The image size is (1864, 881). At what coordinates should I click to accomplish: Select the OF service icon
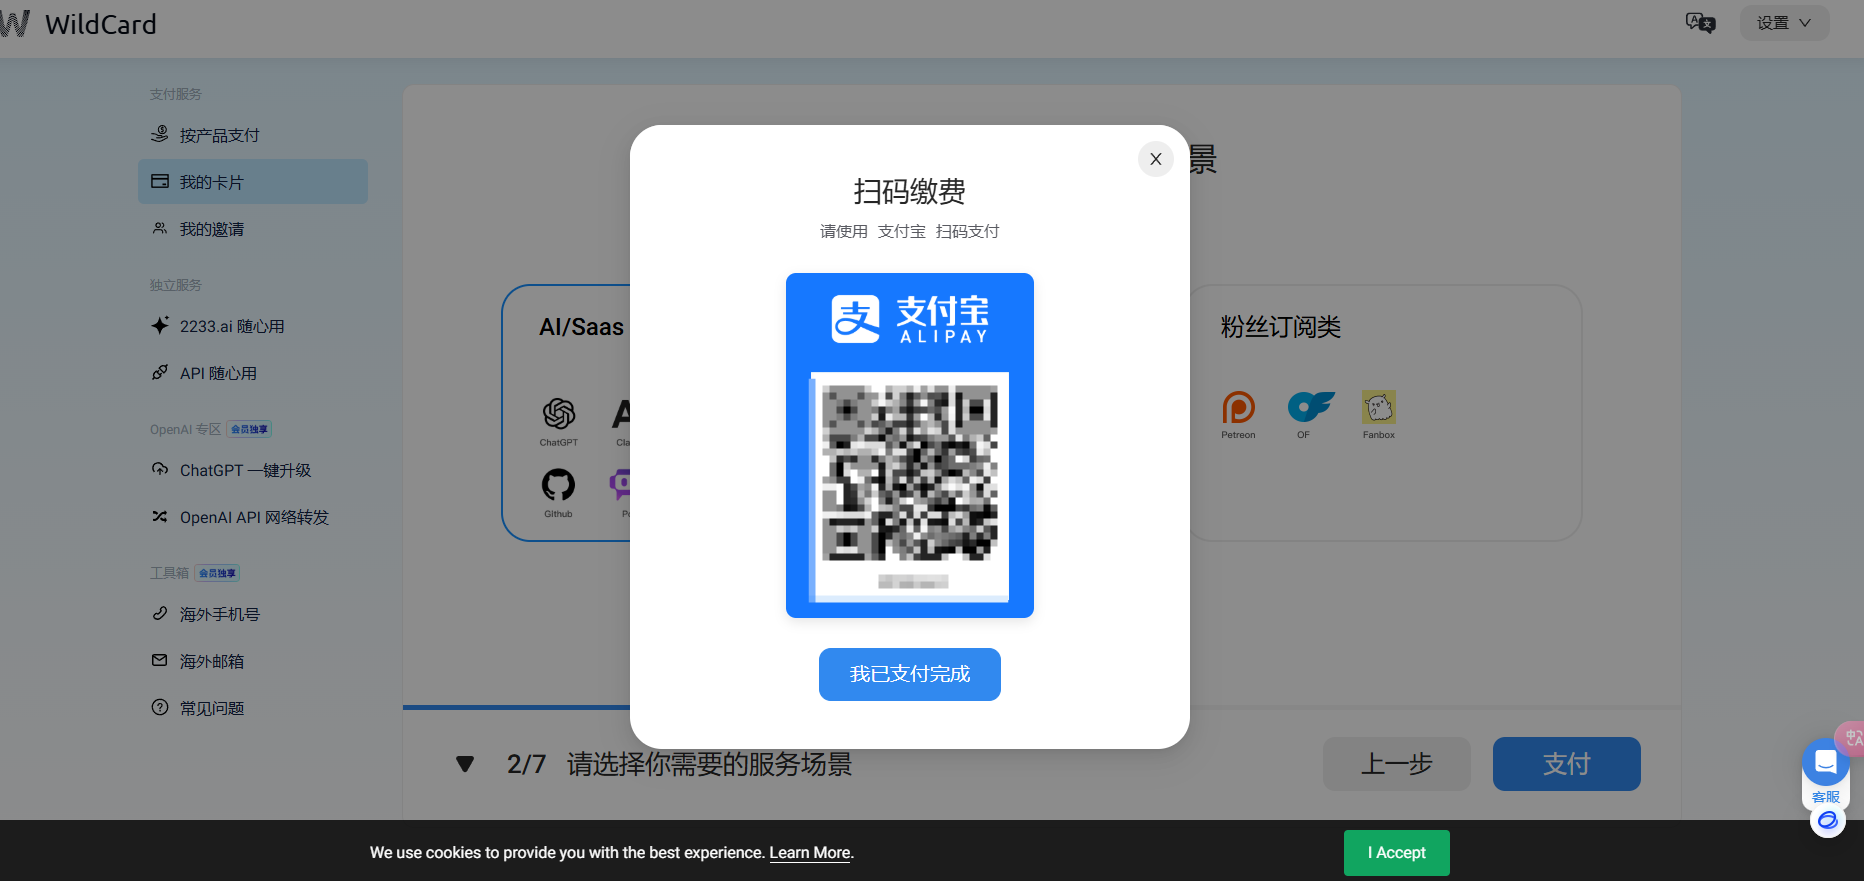(x=1310, y=406)
